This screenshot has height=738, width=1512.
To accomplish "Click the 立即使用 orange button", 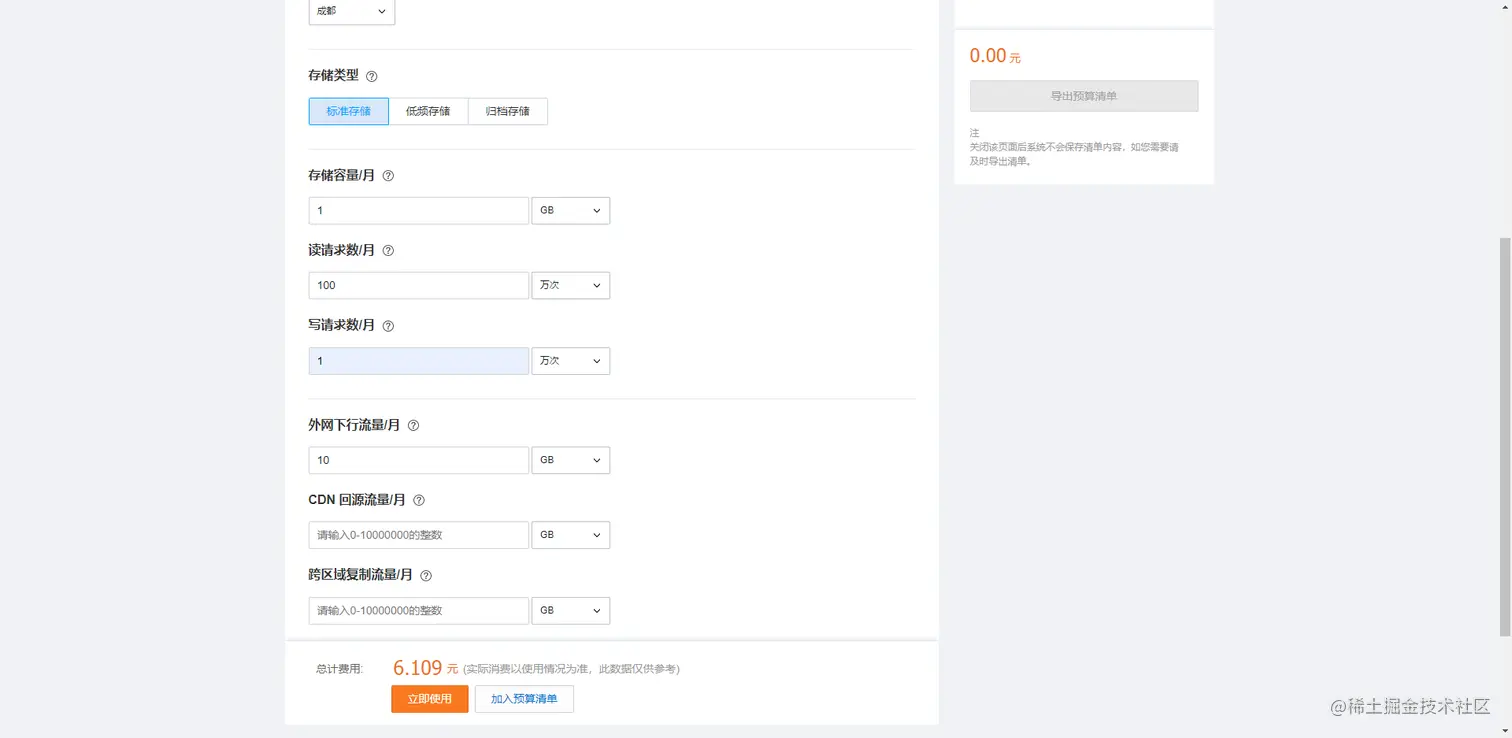I will tap(430, 699).
